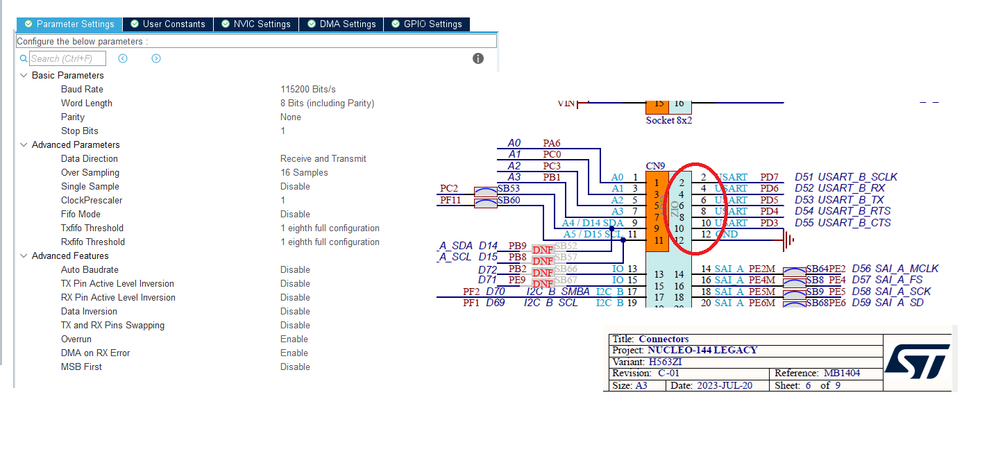This screenshot has width=998, height=452.
Task: Click the SB60 solder bridge symbol
Action: point(486,202)
